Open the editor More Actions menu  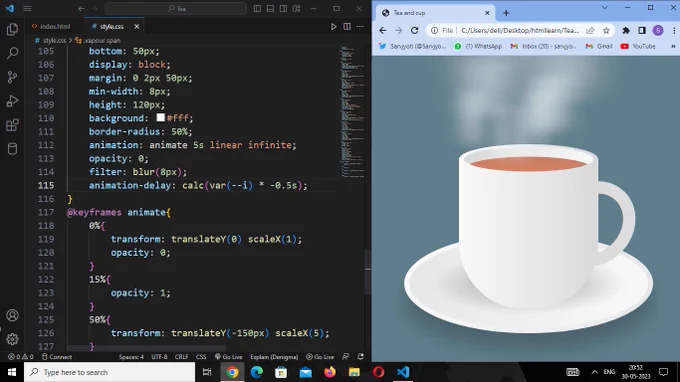click(360, 26)
